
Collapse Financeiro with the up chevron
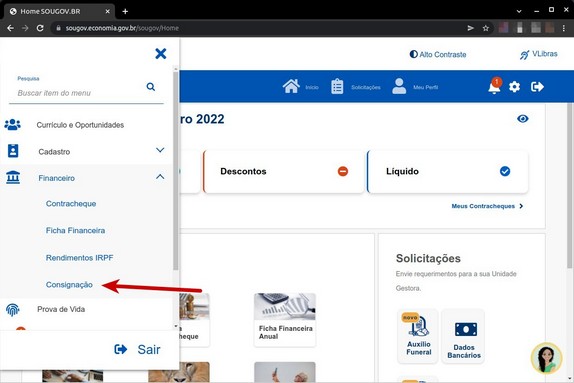[160, 177]
